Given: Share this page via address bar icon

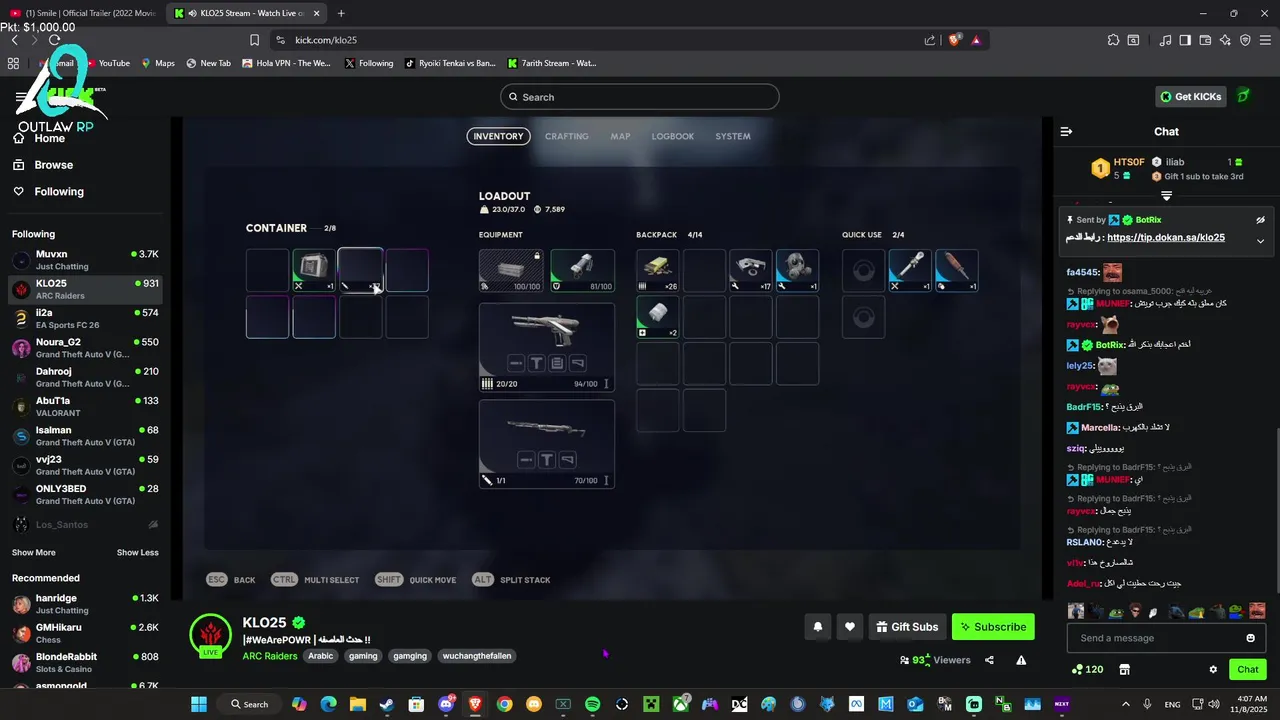Looking at the screenshot, I should coord(930,40).
